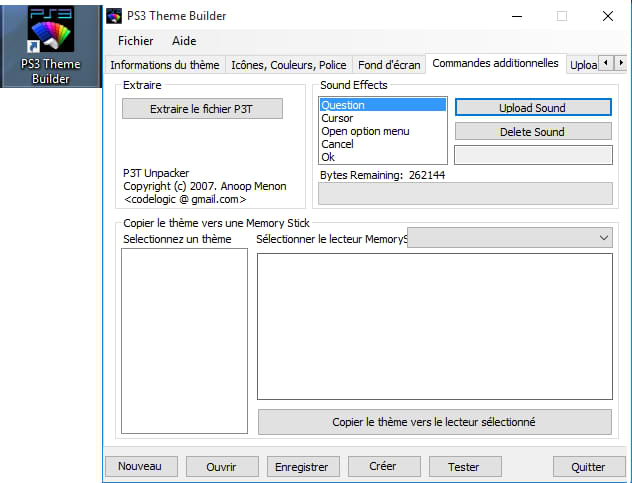Open the PS3 Theme Builder desktop shortcut
The width and height of the screenshot is (632, 483).
coord(50,45)
